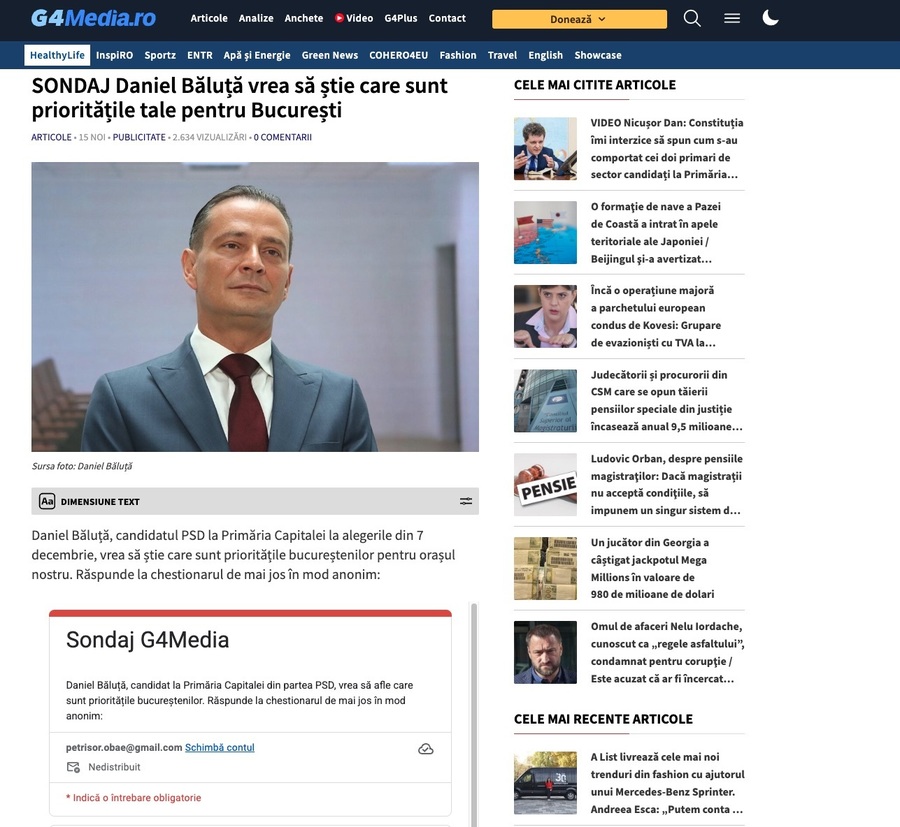Click the G4Media.ro logo
Screen dimensions: 900x827
[x=93, y=18]
